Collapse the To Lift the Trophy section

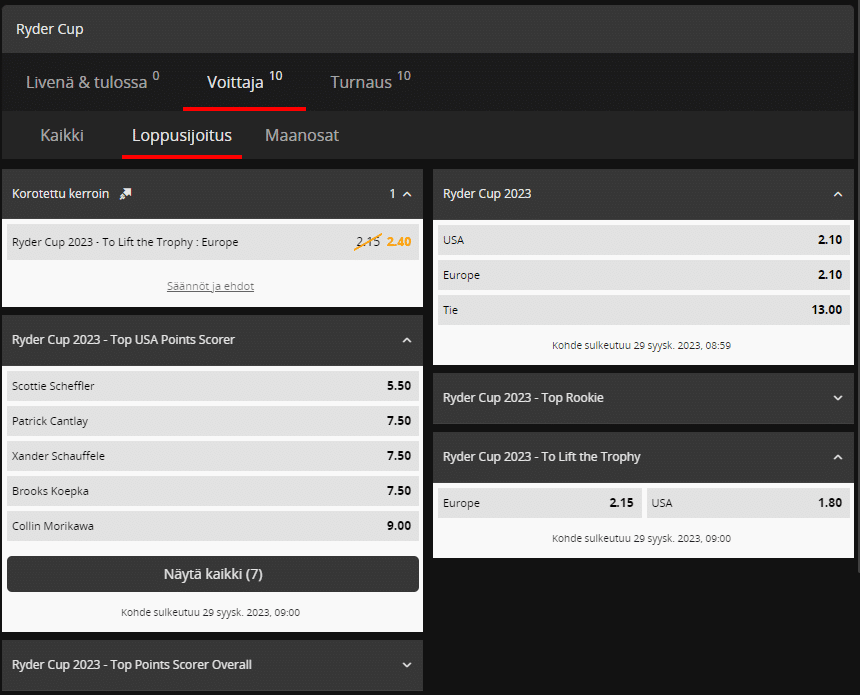point(838,457)
